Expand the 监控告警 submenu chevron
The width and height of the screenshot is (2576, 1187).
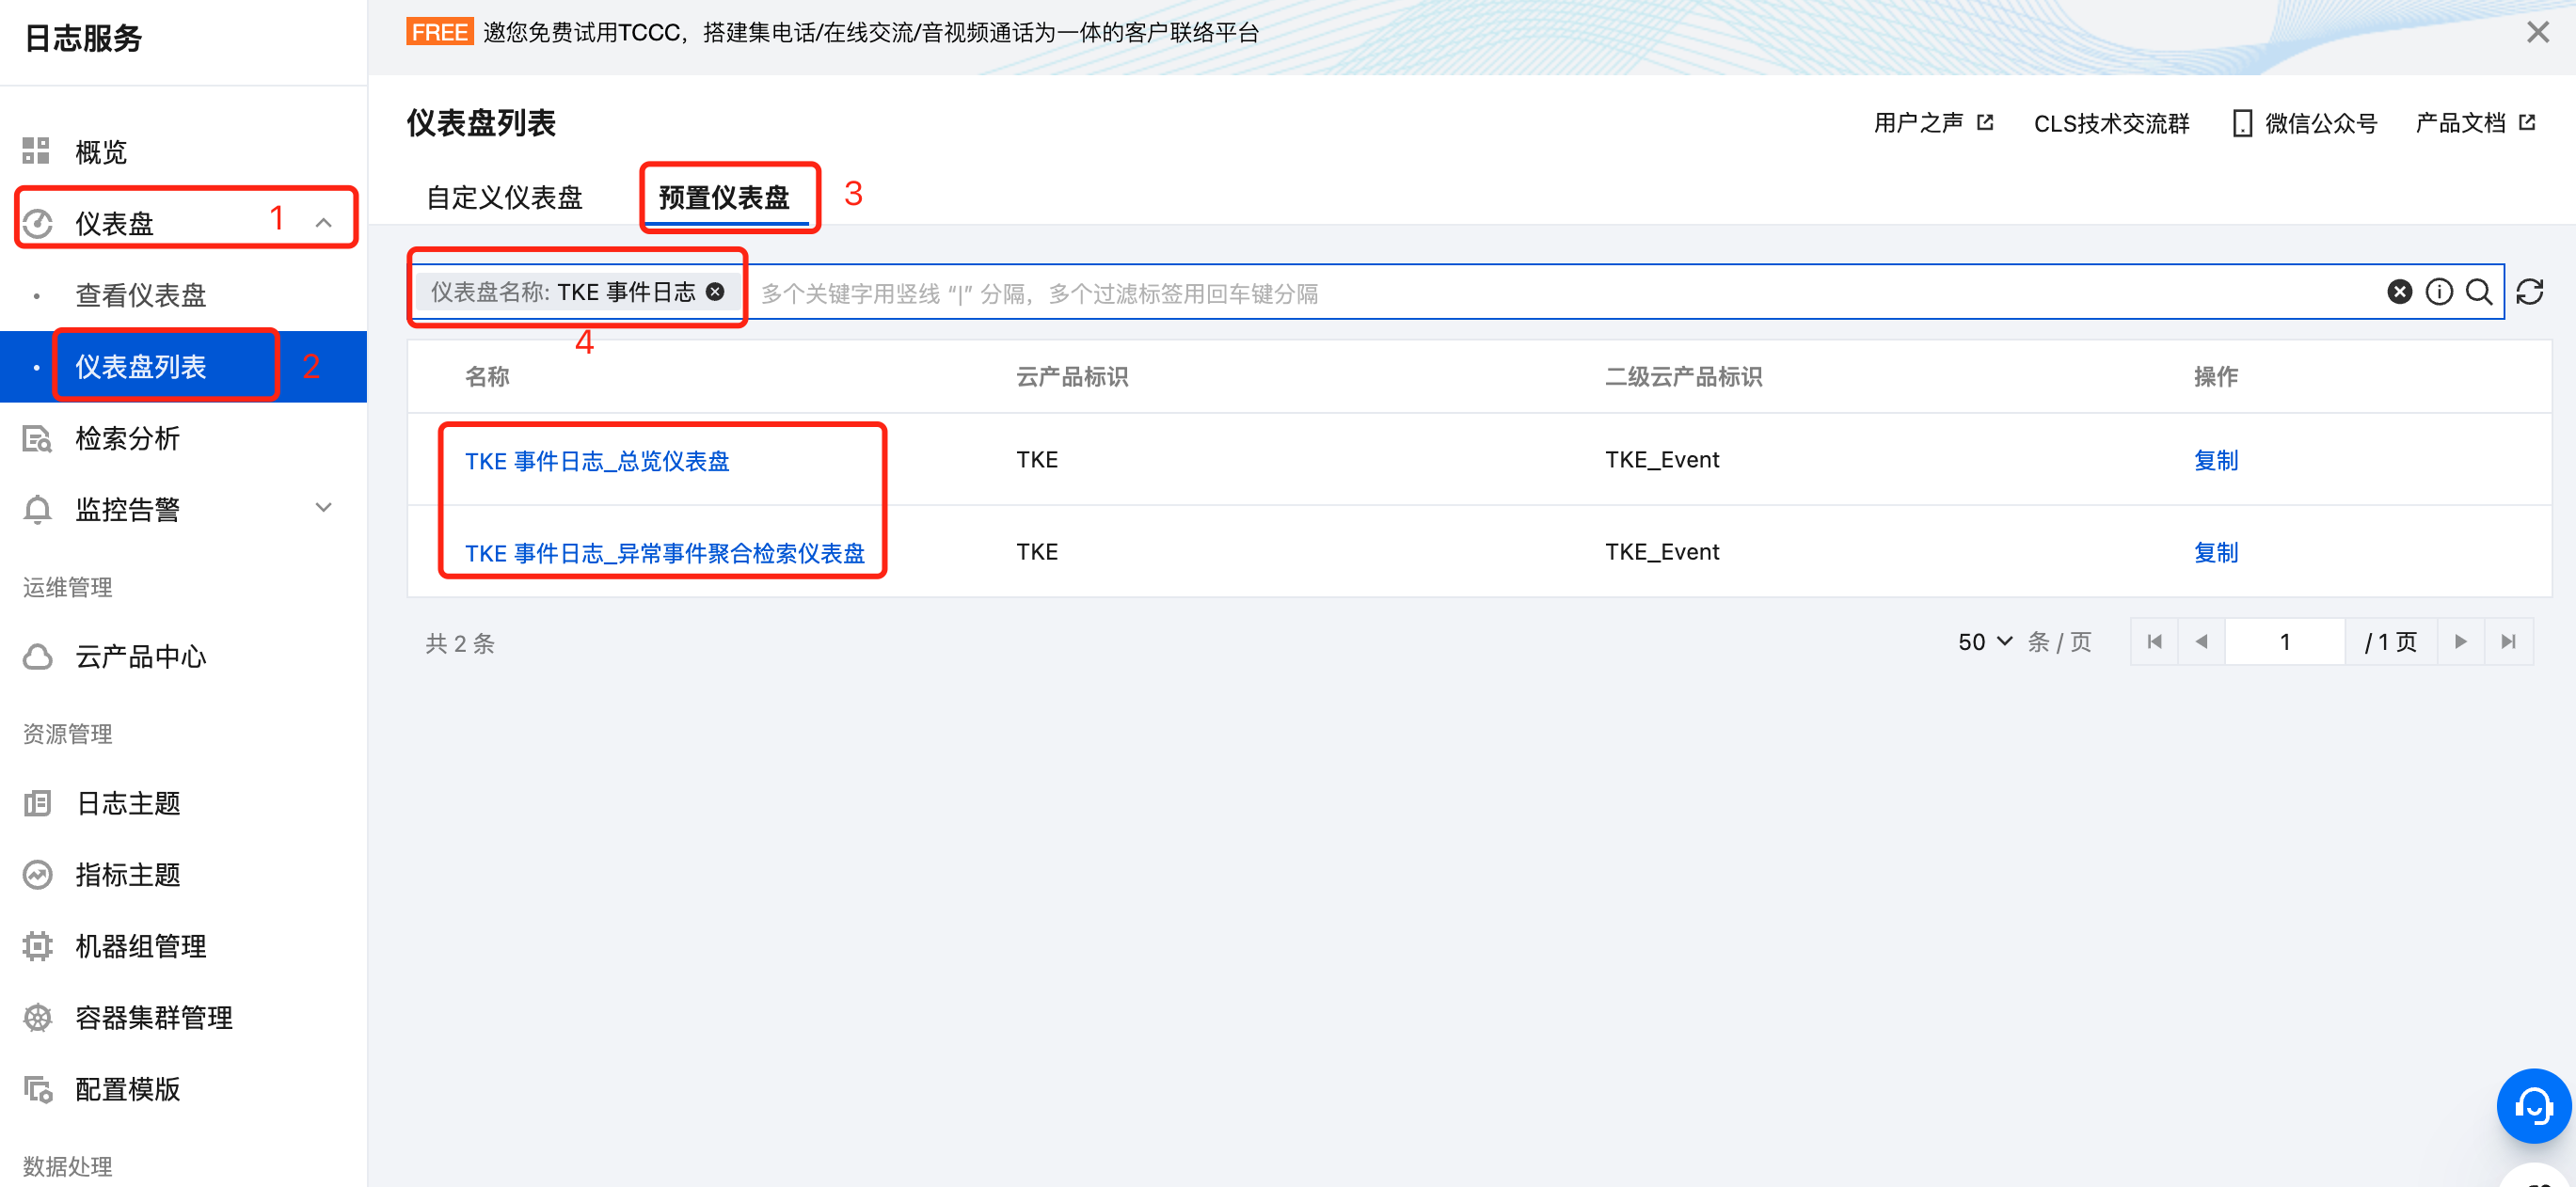click(323, 507)
